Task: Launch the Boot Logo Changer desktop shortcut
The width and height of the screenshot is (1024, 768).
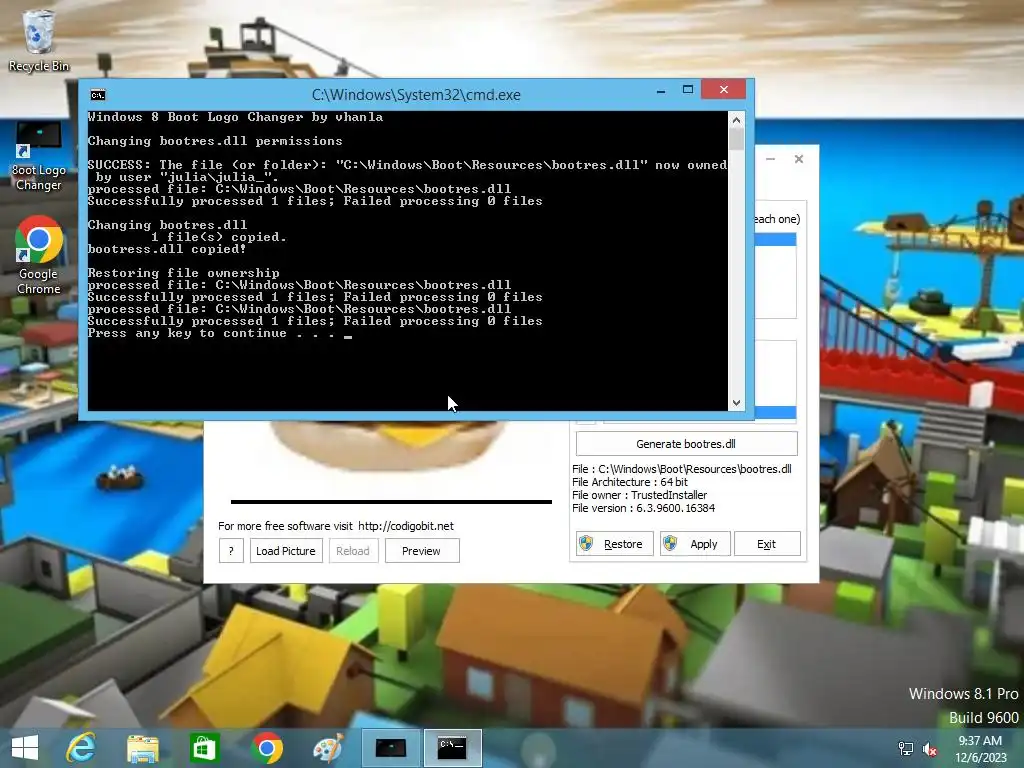Action: click(39, 157)
